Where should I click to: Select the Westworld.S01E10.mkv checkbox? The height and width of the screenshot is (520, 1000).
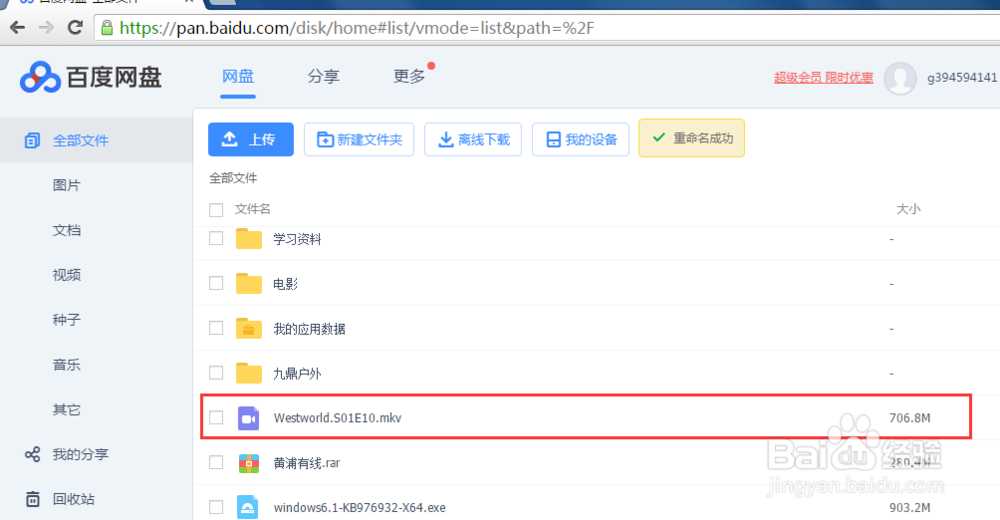[x=216, y=417]
